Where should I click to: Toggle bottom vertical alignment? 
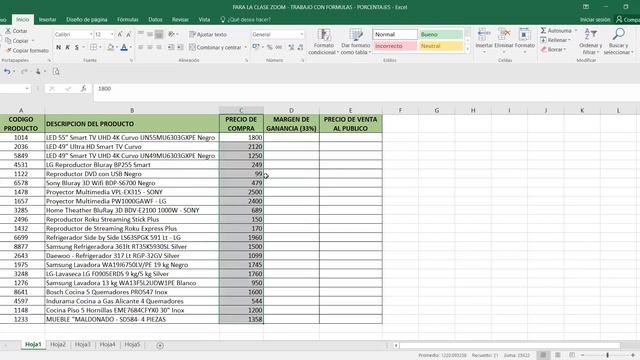[x=159, y=34]
